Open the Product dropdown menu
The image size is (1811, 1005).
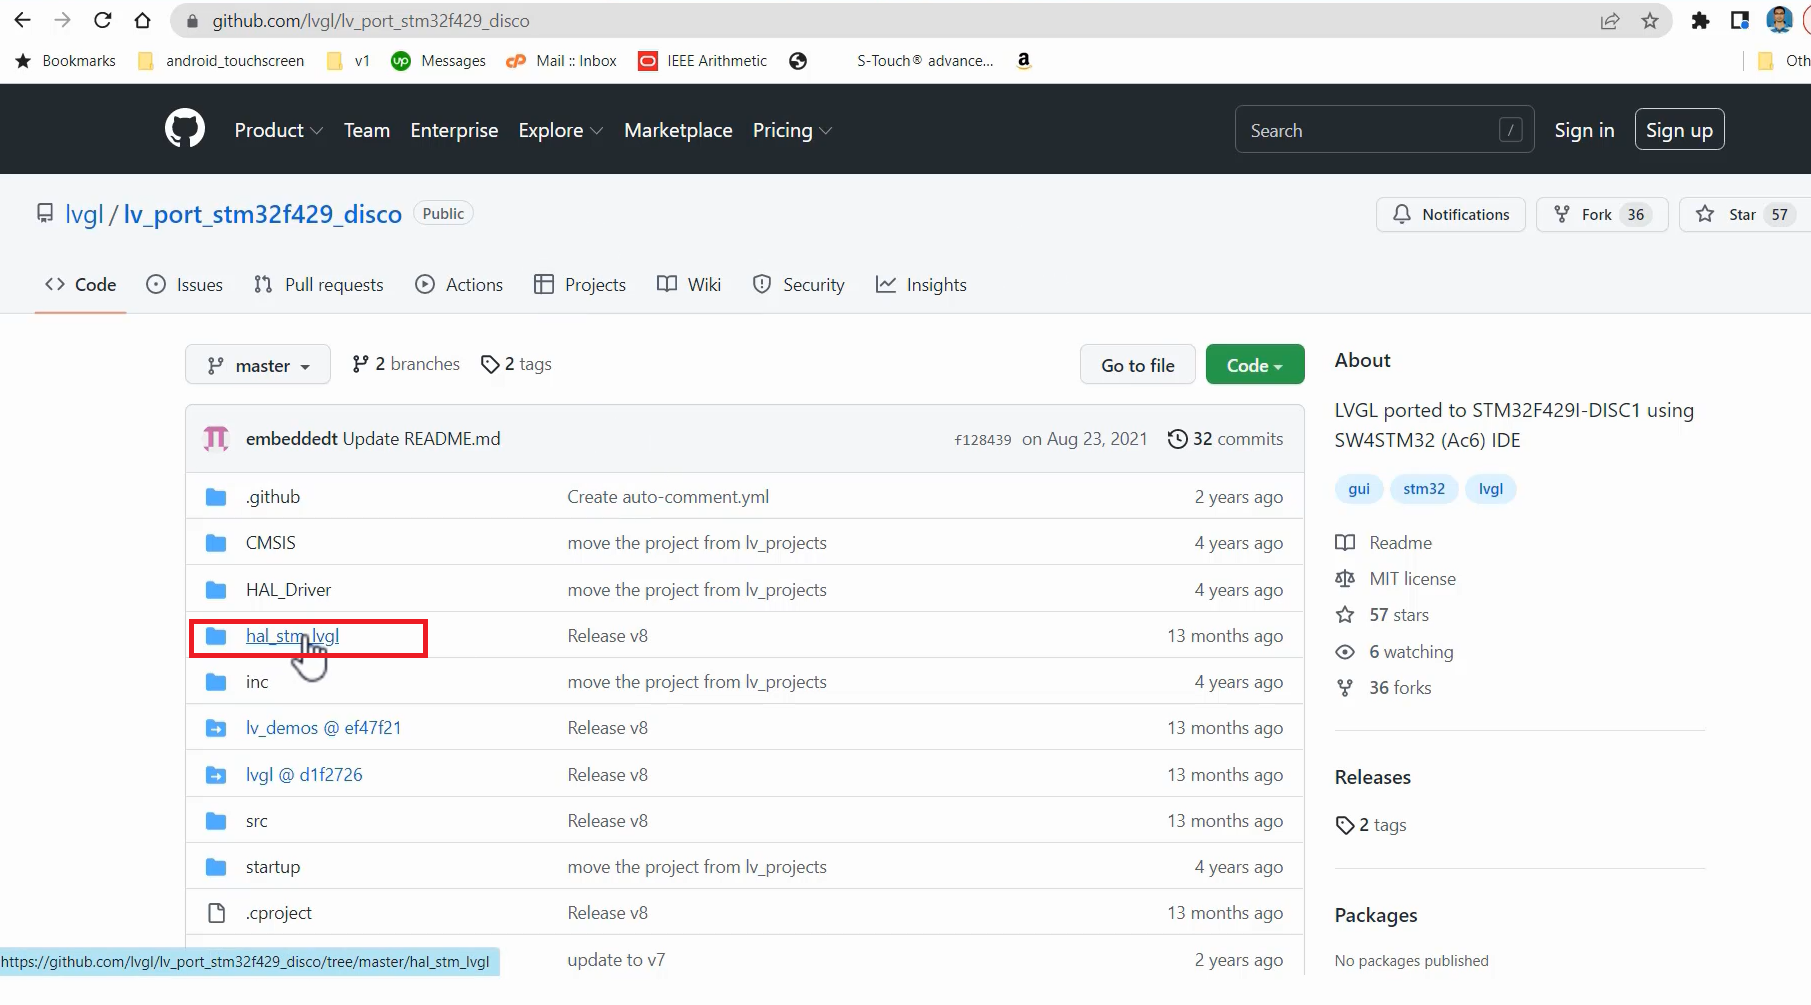click(278, 130)
